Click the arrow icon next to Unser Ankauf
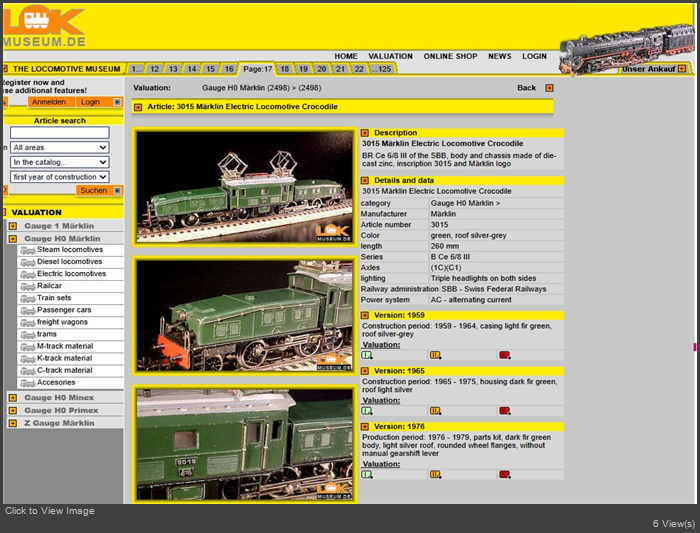 coord(682,69)
